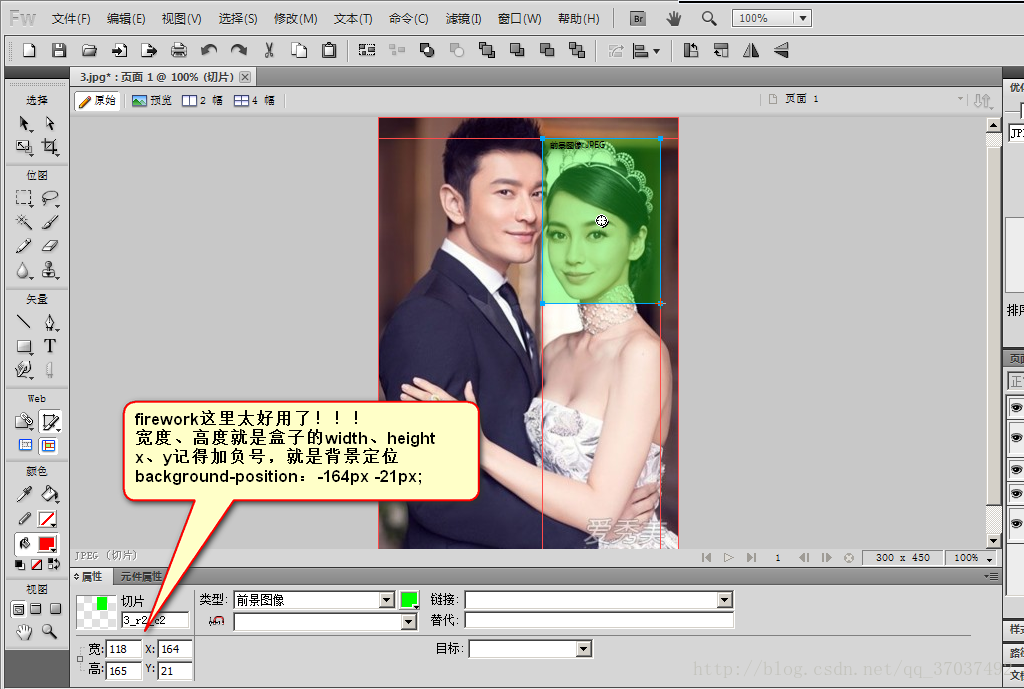Select the Slice tool
The image size is (1024, 689).
click(50, 421)
